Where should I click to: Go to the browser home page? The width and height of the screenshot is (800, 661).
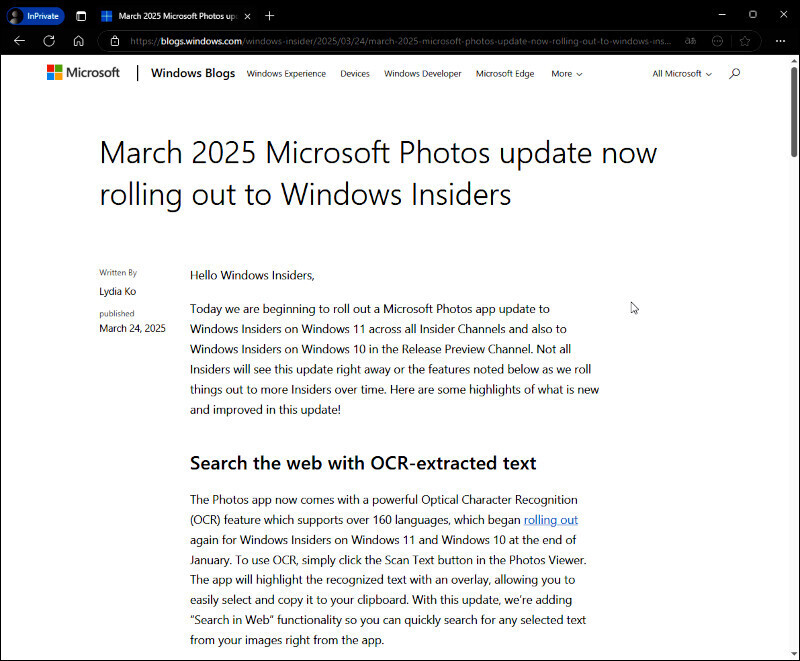(79, 41)
